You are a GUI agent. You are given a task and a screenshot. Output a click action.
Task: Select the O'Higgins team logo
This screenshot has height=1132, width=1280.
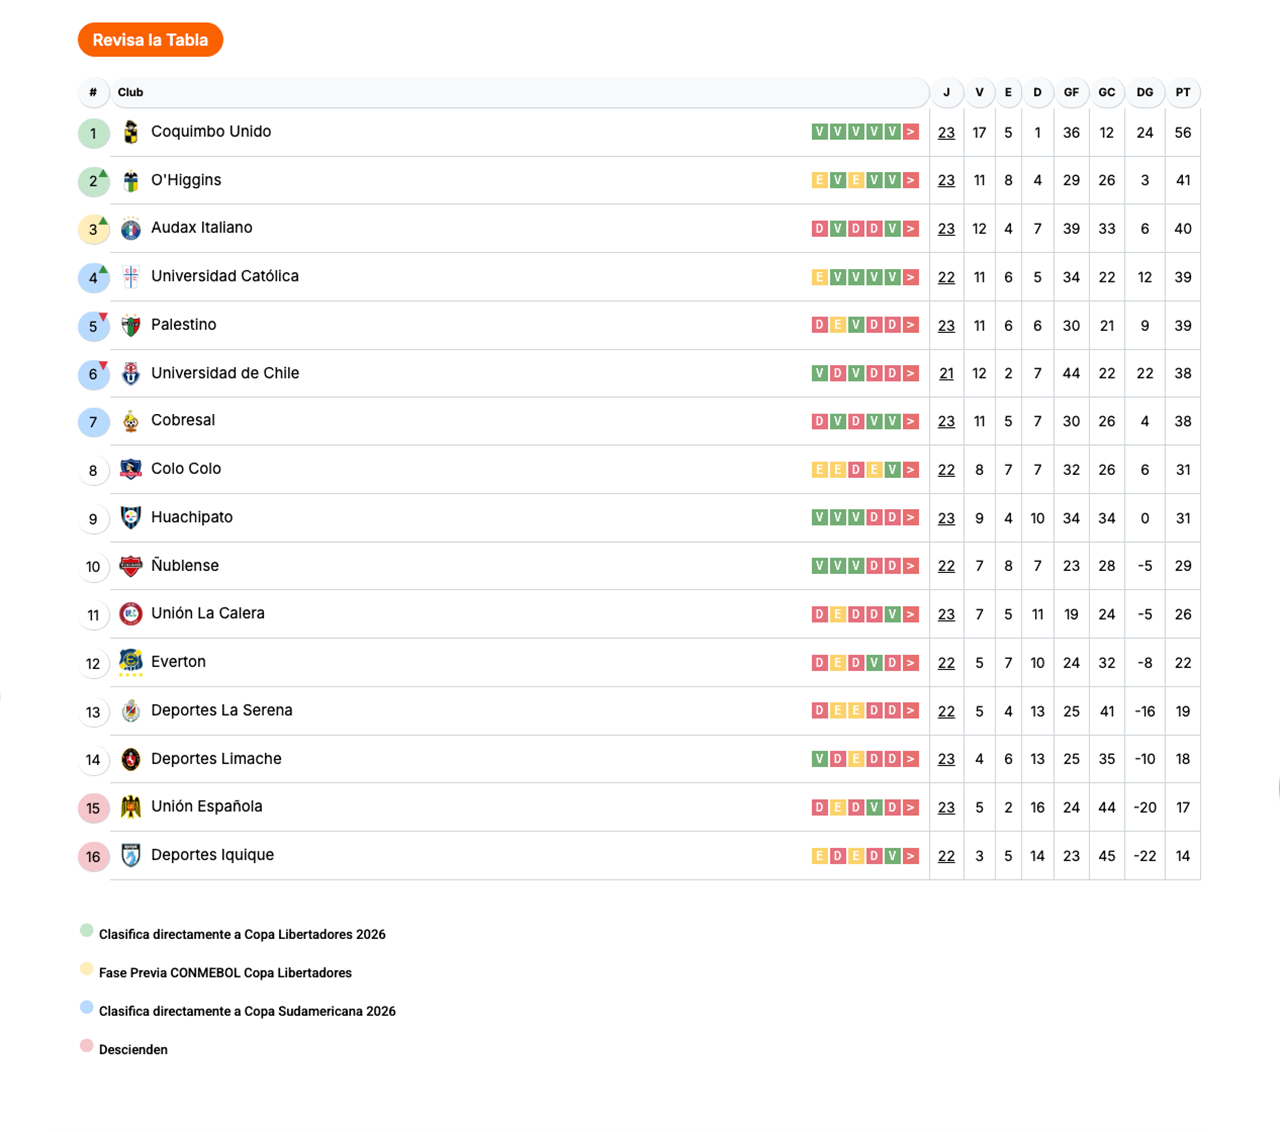(130, 180)
